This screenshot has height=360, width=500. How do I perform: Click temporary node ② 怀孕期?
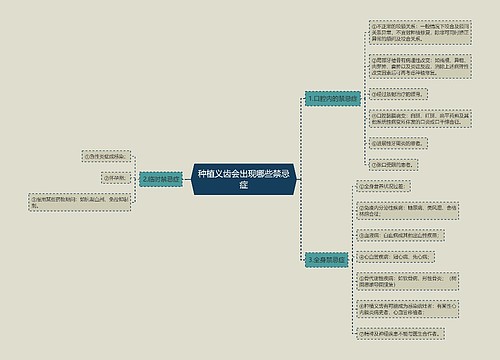(x=116, y=178)
